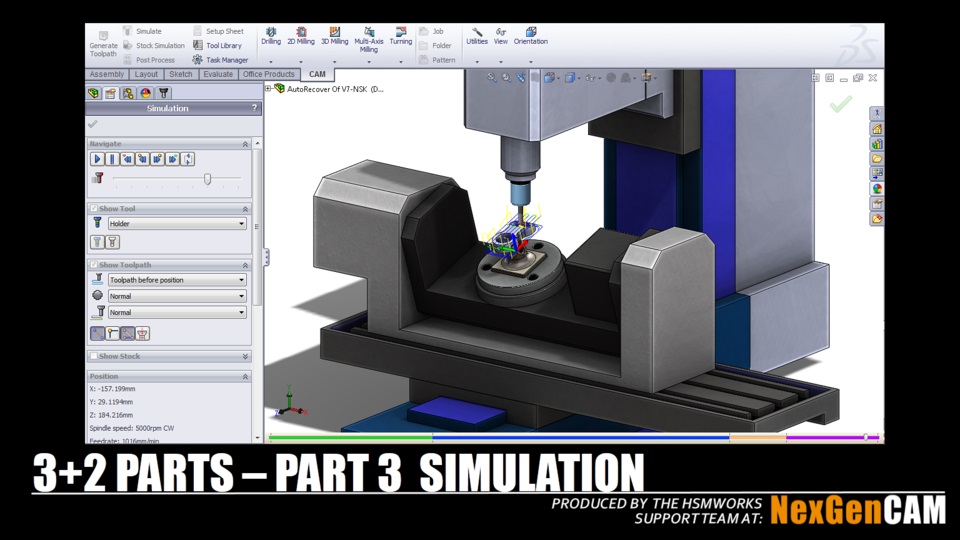Step back to previous operation
960x540 pixels.
pos(142,159)
